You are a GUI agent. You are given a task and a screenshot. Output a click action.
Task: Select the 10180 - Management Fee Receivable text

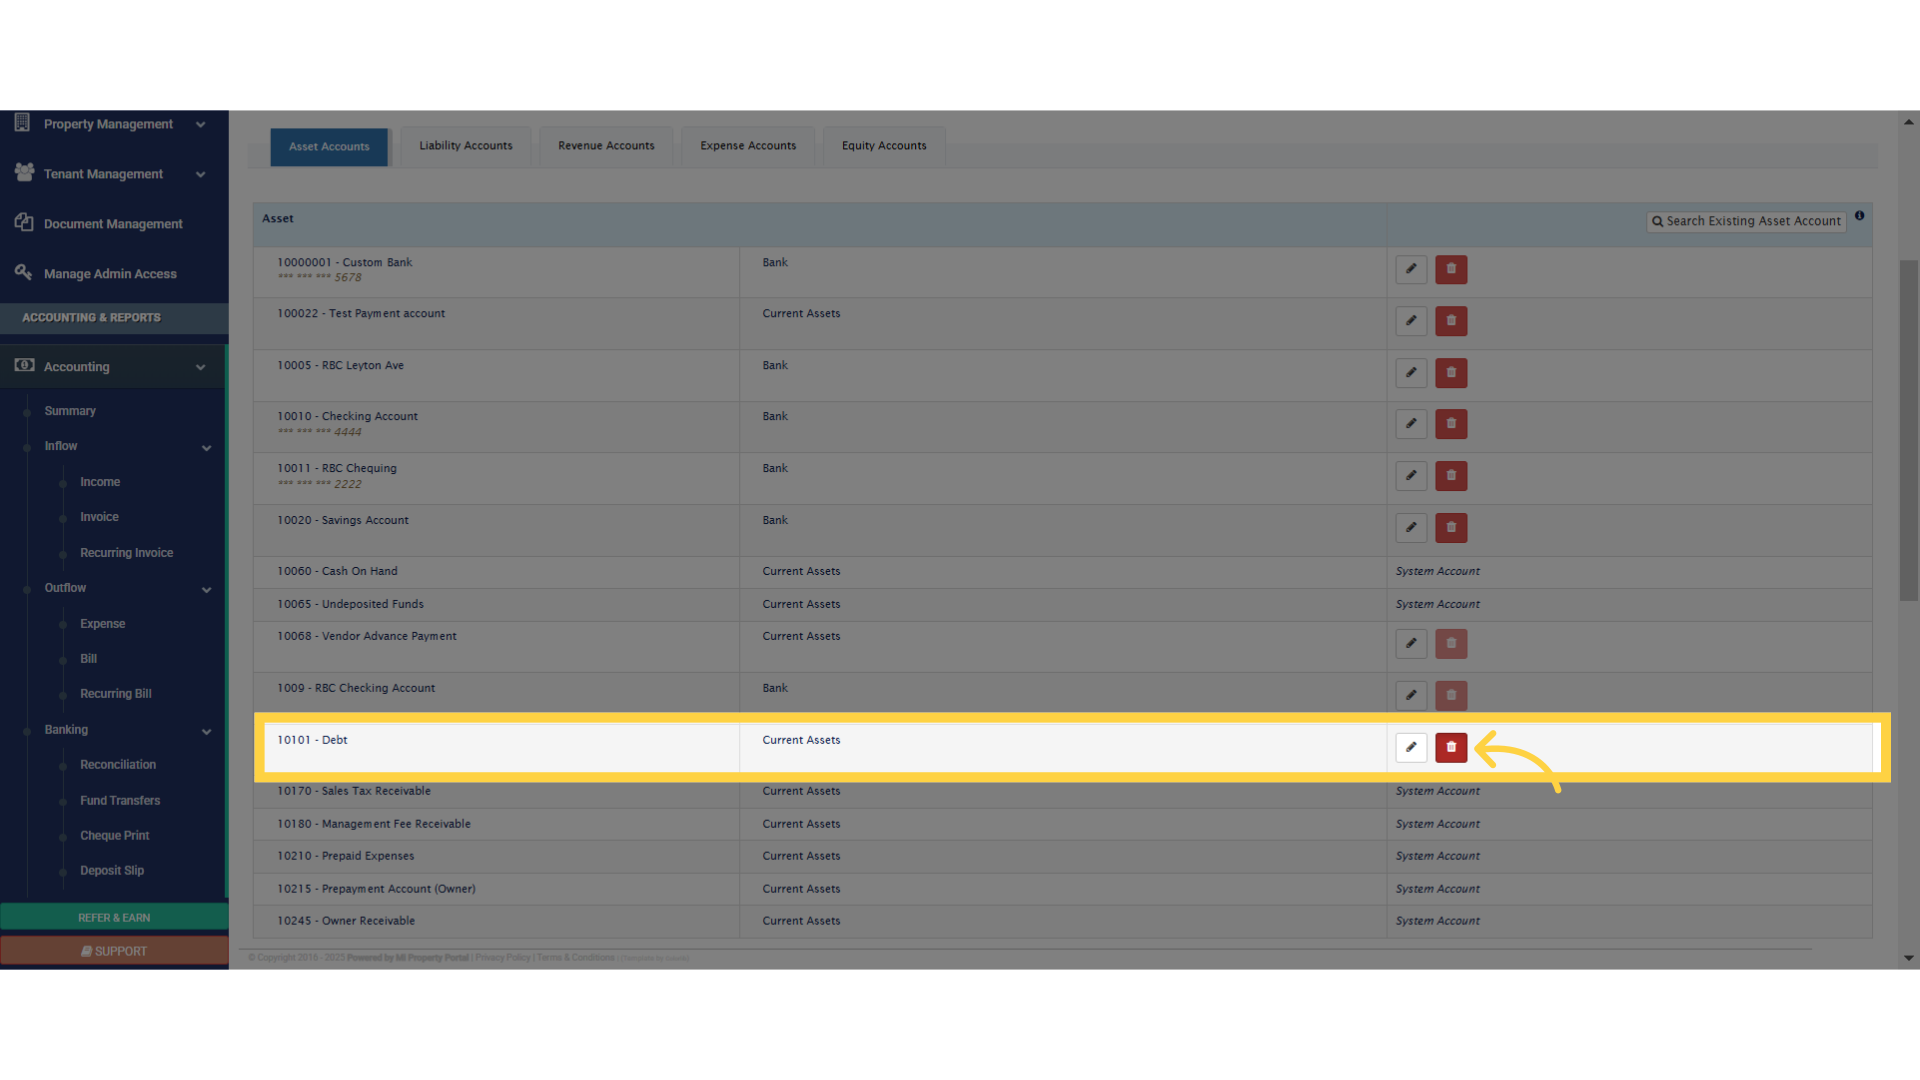tap(374, 825)
